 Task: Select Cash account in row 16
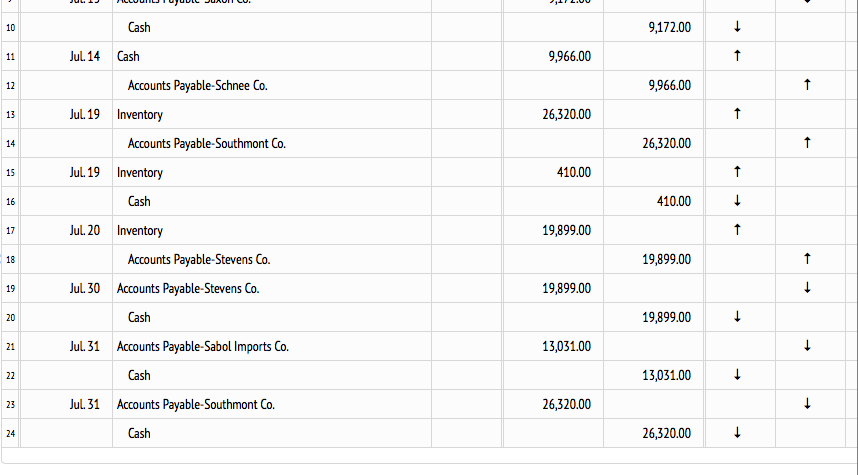pyautogui.click(x=139, y=201)
